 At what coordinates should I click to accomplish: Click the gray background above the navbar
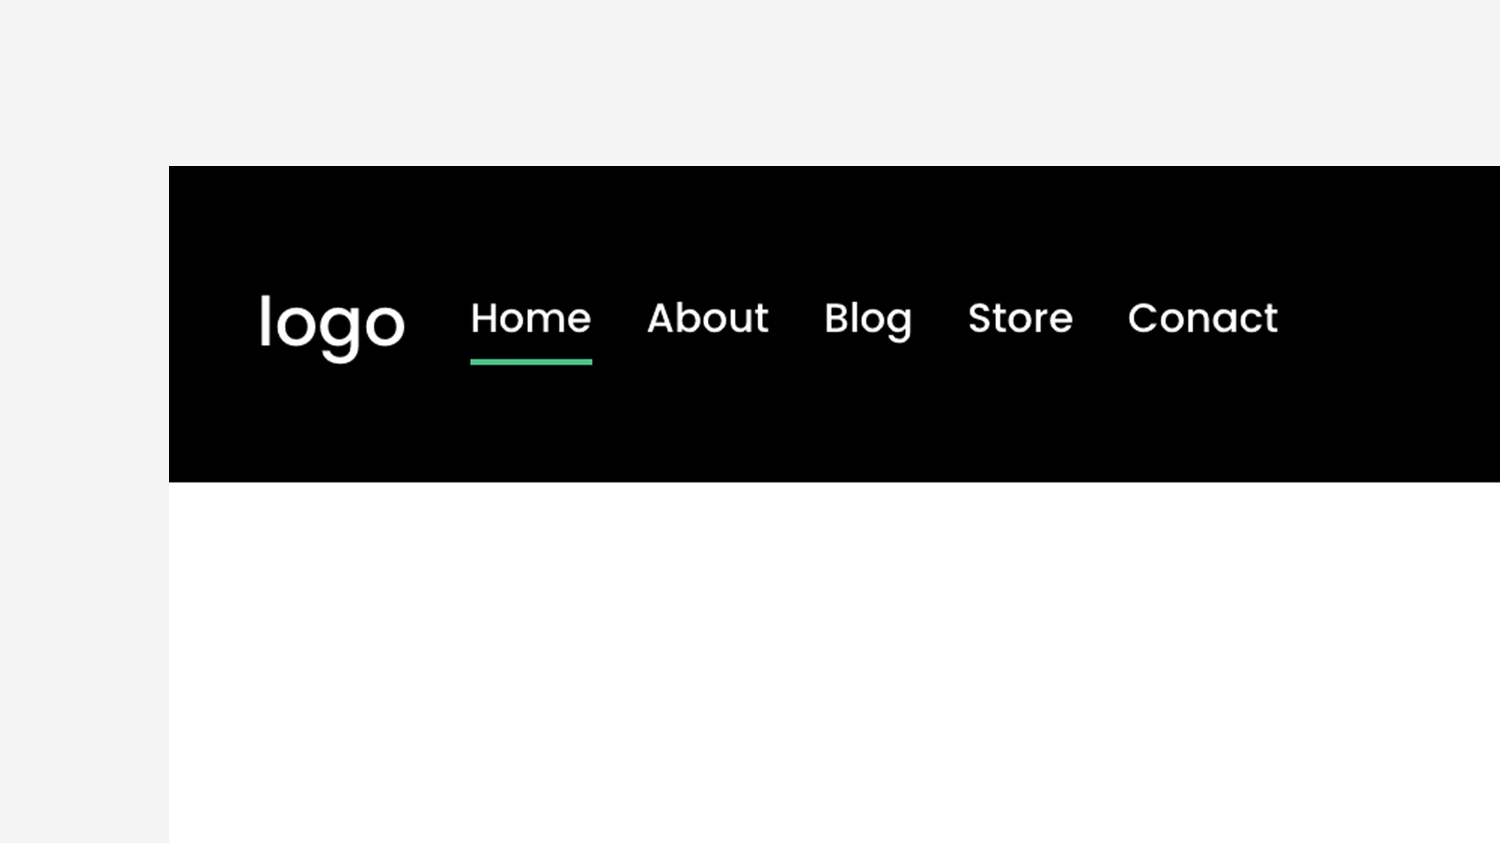(x=750, y=82)
